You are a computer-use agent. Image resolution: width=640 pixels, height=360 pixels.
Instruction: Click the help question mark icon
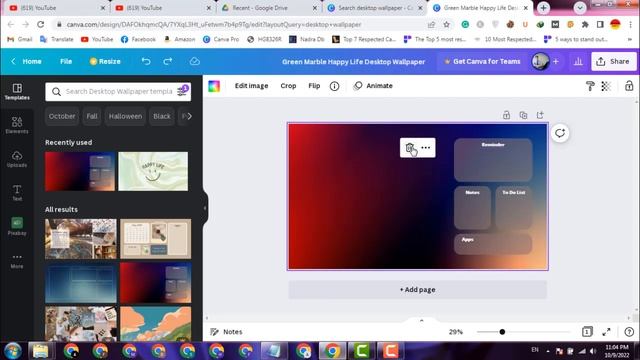tap(629, 332)
